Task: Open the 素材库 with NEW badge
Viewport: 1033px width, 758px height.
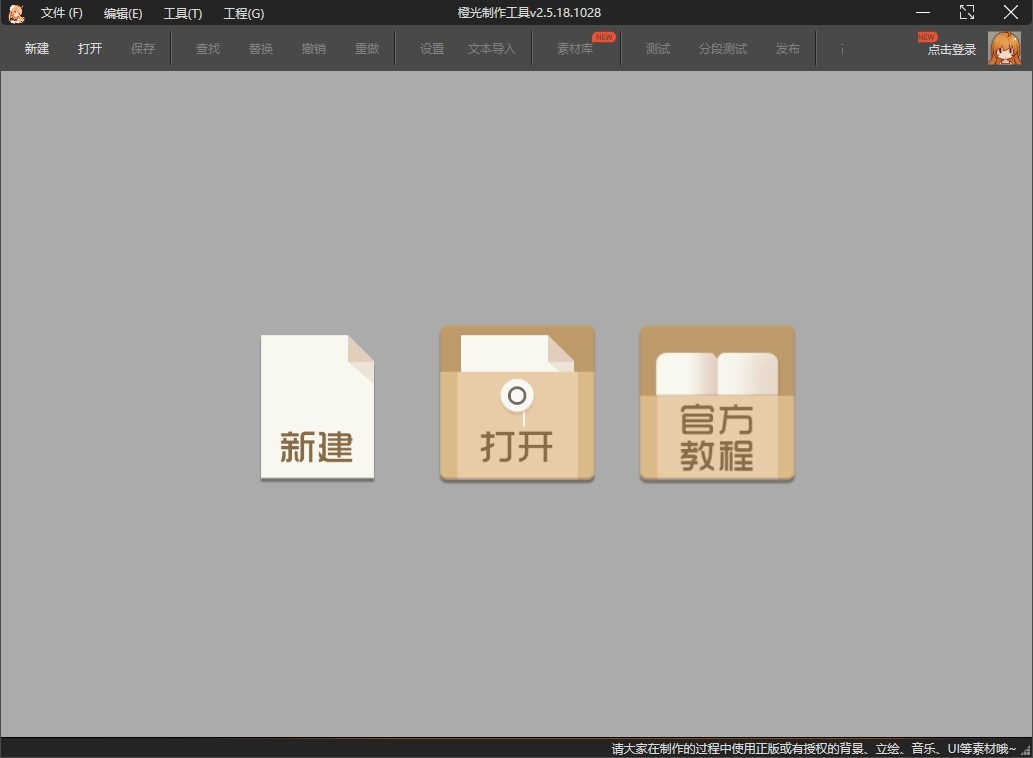Action: [x=576, y=48]
